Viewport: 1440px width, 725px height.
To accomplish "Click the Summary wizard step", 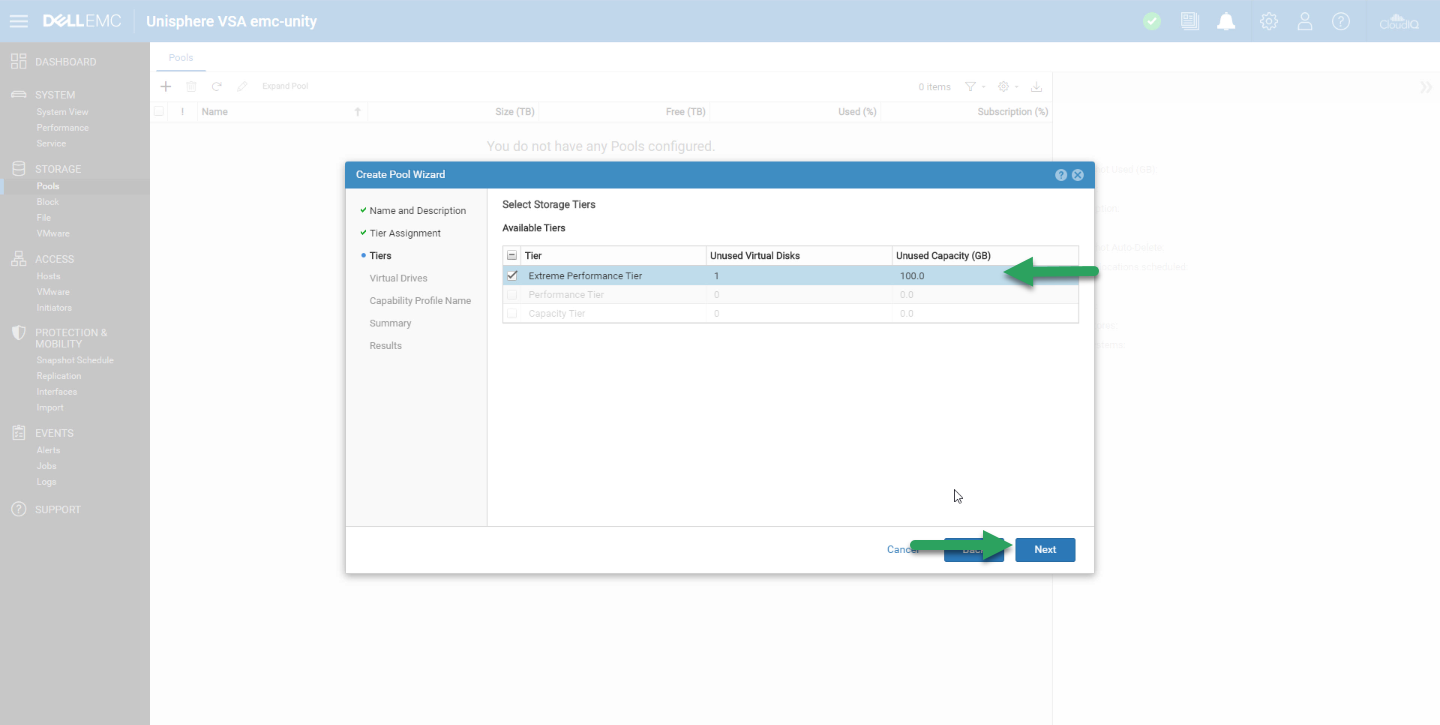I will (390, 324).
